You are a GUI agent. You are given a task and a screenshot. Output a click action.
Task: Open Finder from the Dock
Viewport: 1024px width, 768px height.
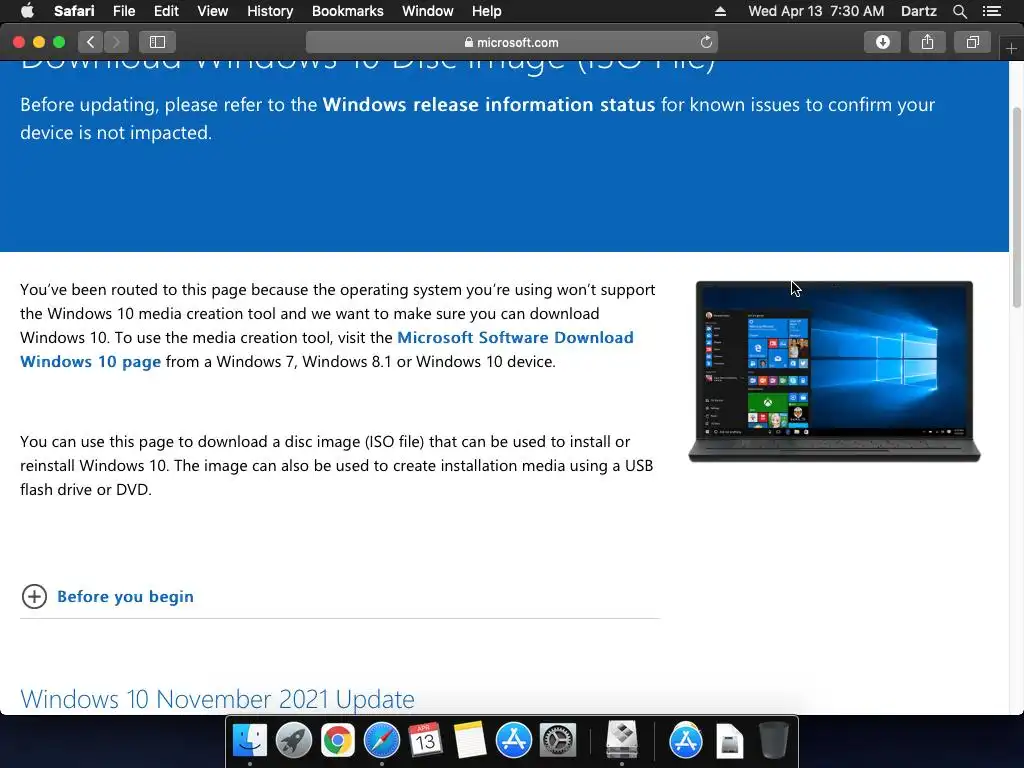pyautogui.click(x=250, y=741)
